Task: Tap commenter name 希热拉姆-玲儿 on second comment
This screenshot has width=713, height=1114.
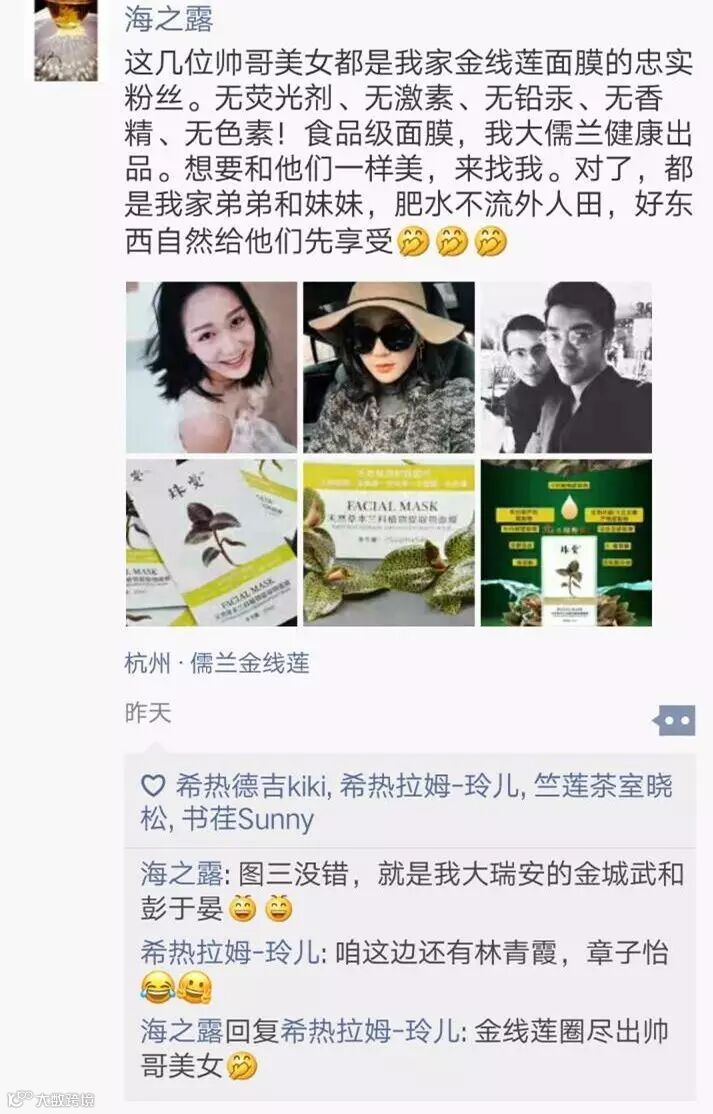Action: (x=231, y=952)
